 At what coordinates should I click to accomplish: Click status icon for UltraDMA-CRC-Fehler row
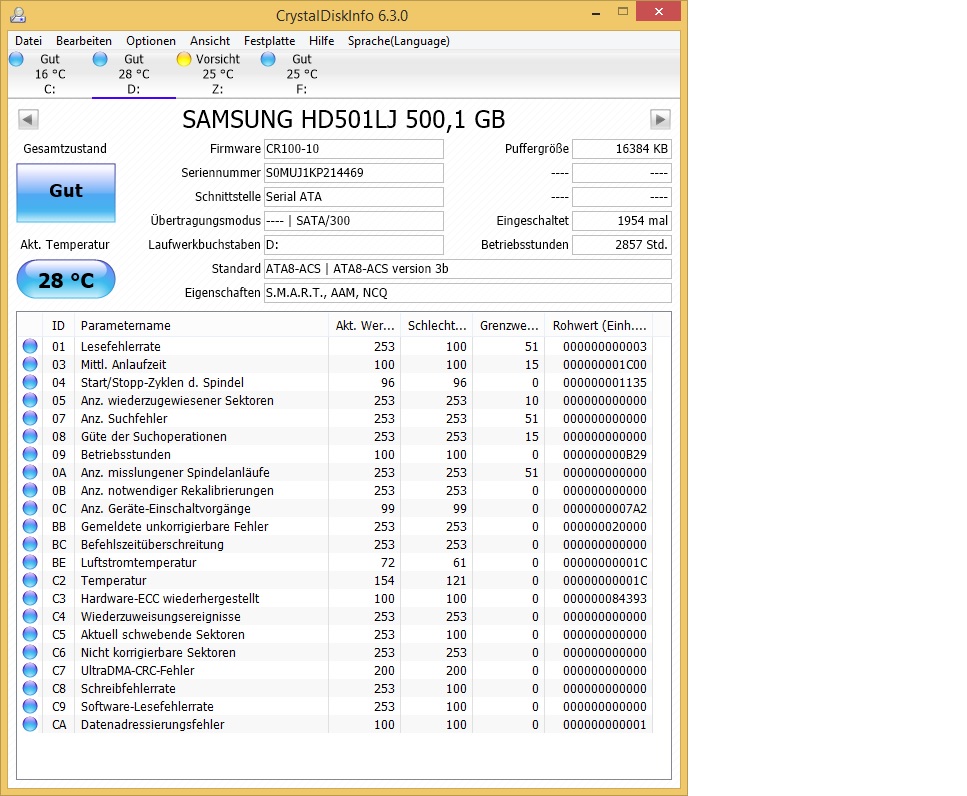pyautogui.click(x=30, y=670)
